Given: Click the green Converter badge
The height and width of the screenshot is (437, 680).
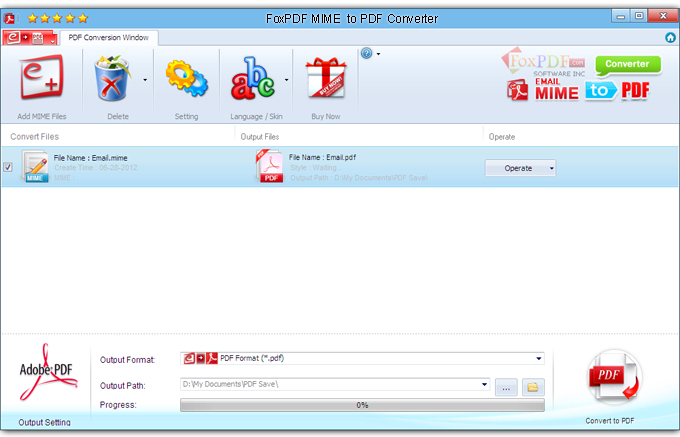Looking at the screenshot, I should click(628, 65).
